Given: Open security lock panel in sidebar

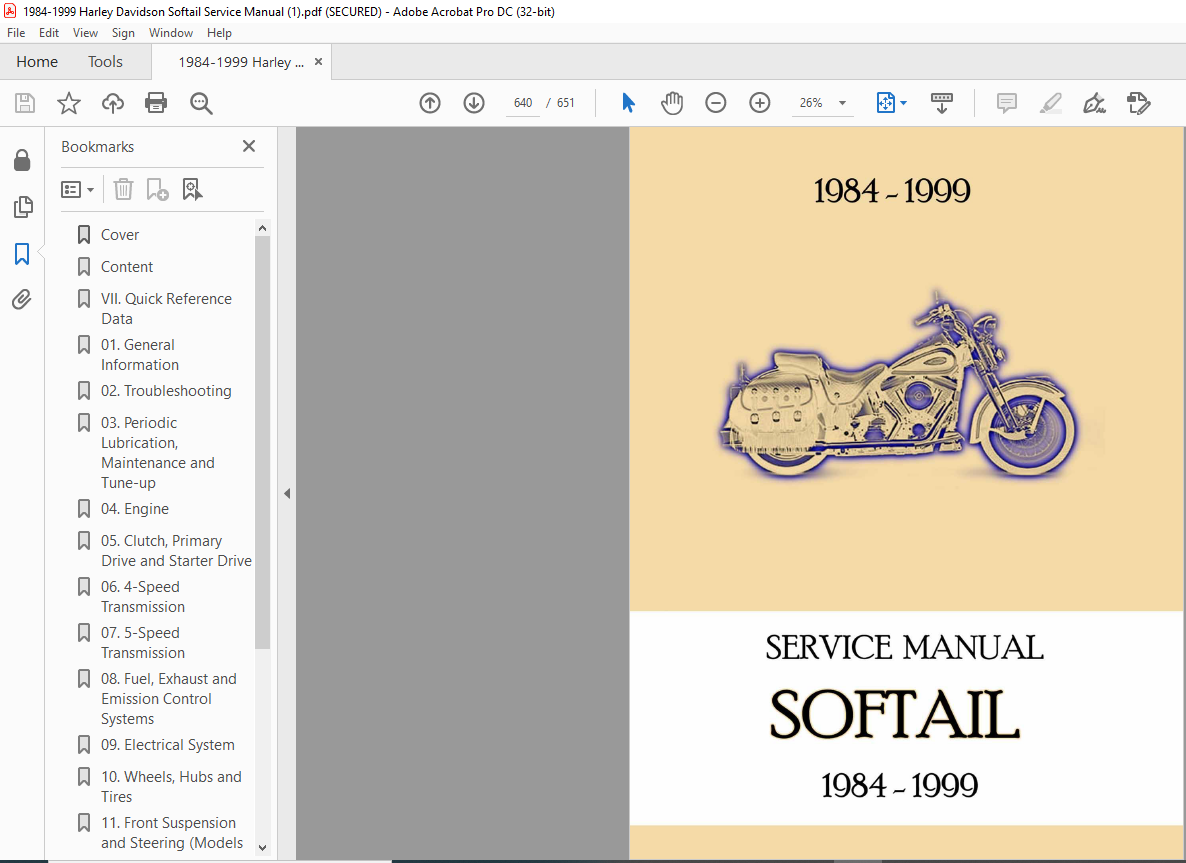Looking at the screenshot, I should pyautogui.click(x=22, y=160).
